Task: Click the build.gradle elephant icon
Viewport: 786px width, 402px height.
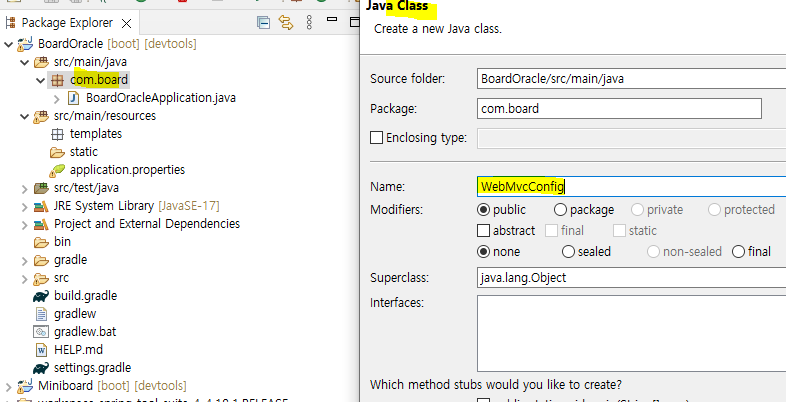Action: 41,296
